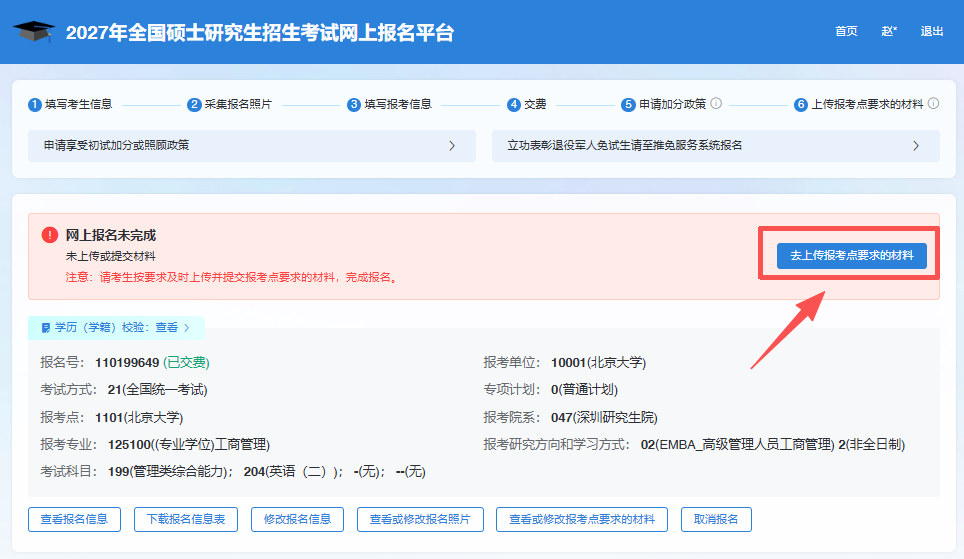Image resolution: width=964 pixels, height=559 pixels.
Task: Open 立功表彰退役军人免试生请至推免服务系统报名 row
Action: [x=716, y=146]
